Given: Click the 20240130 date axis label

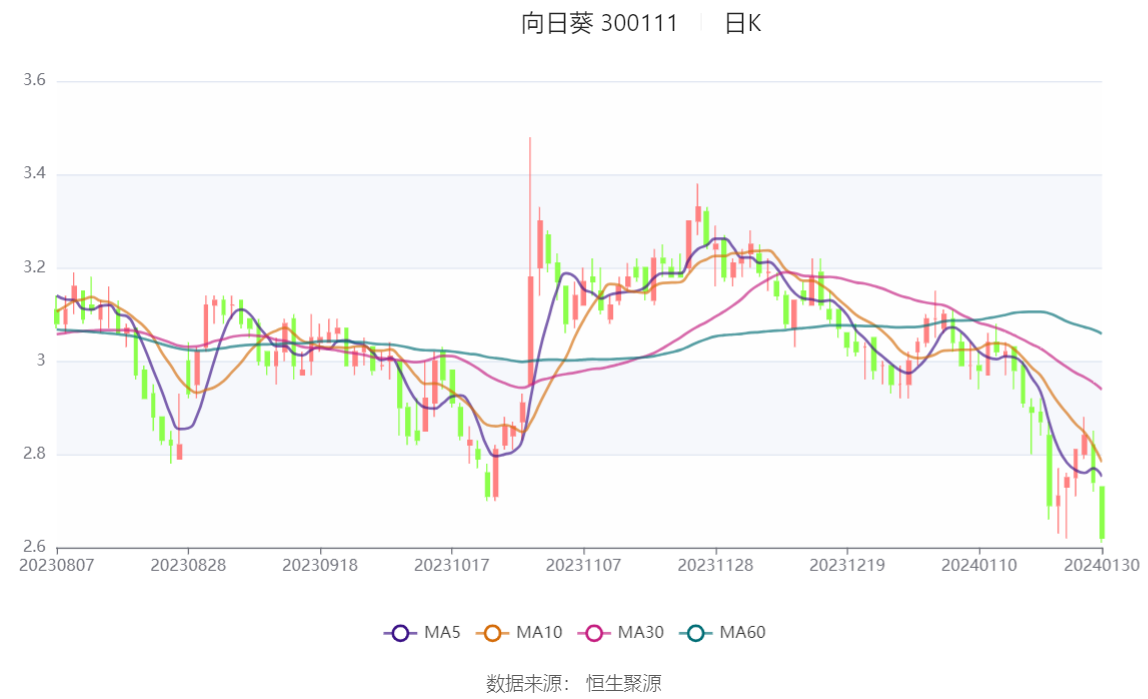Looking at the screenshot, I should click(x=1102, y=565).
